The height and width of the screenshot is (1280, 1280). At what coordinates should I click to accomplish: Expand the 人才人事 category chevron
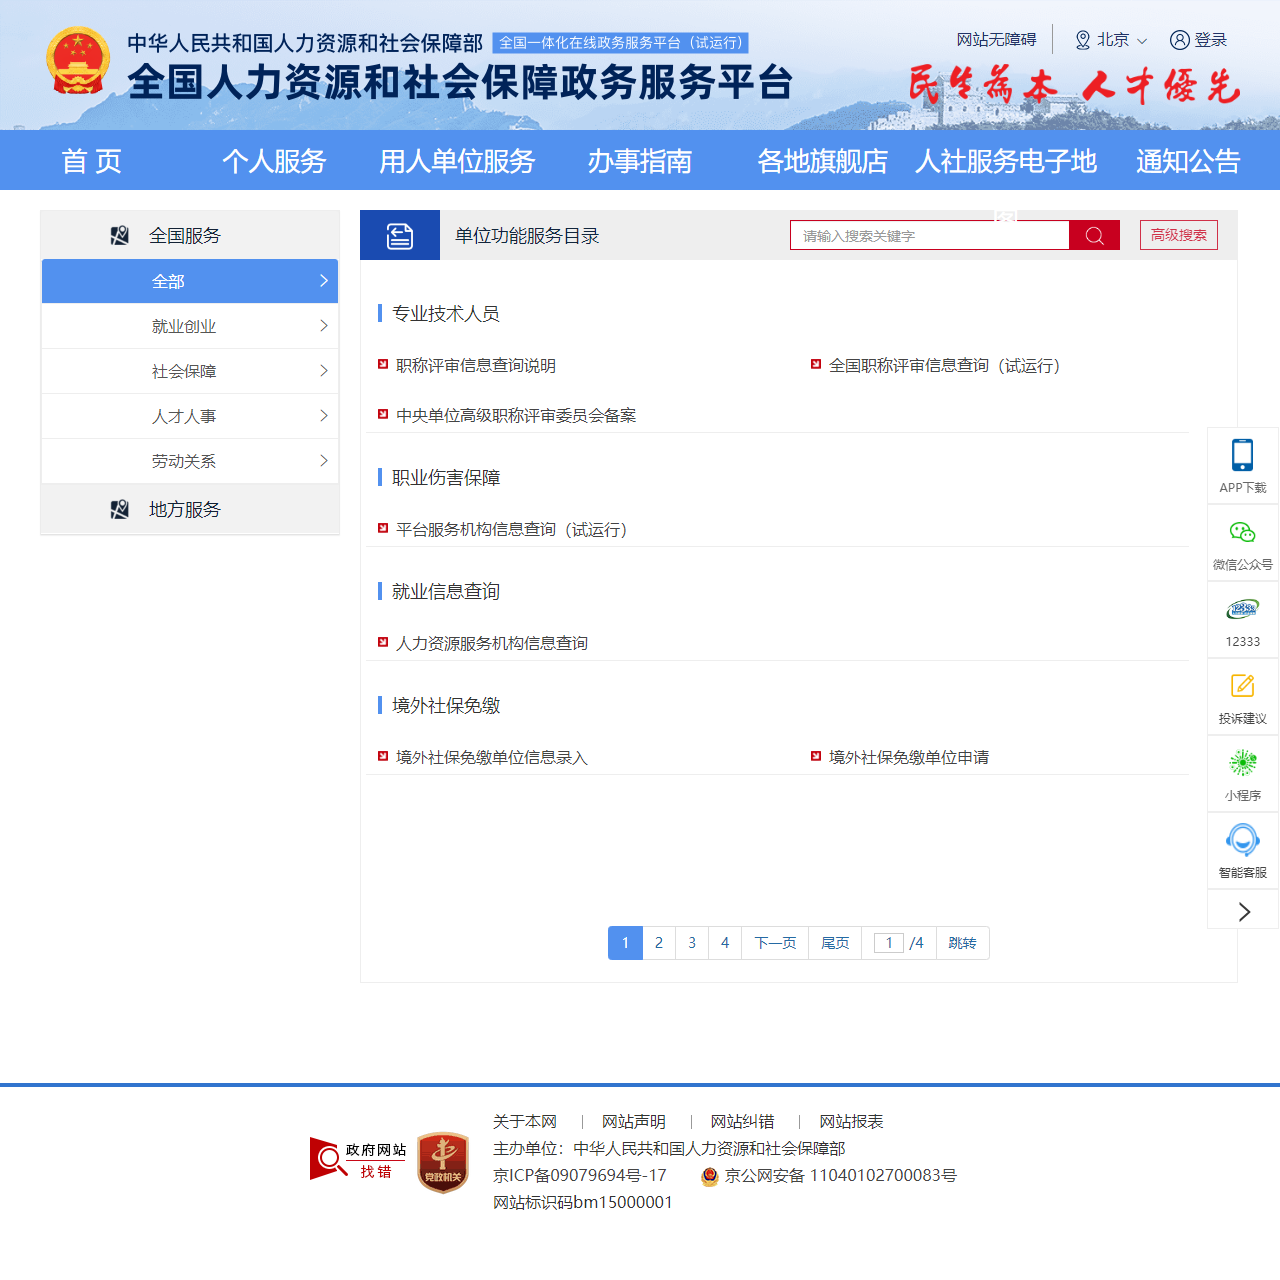point(322,416)
